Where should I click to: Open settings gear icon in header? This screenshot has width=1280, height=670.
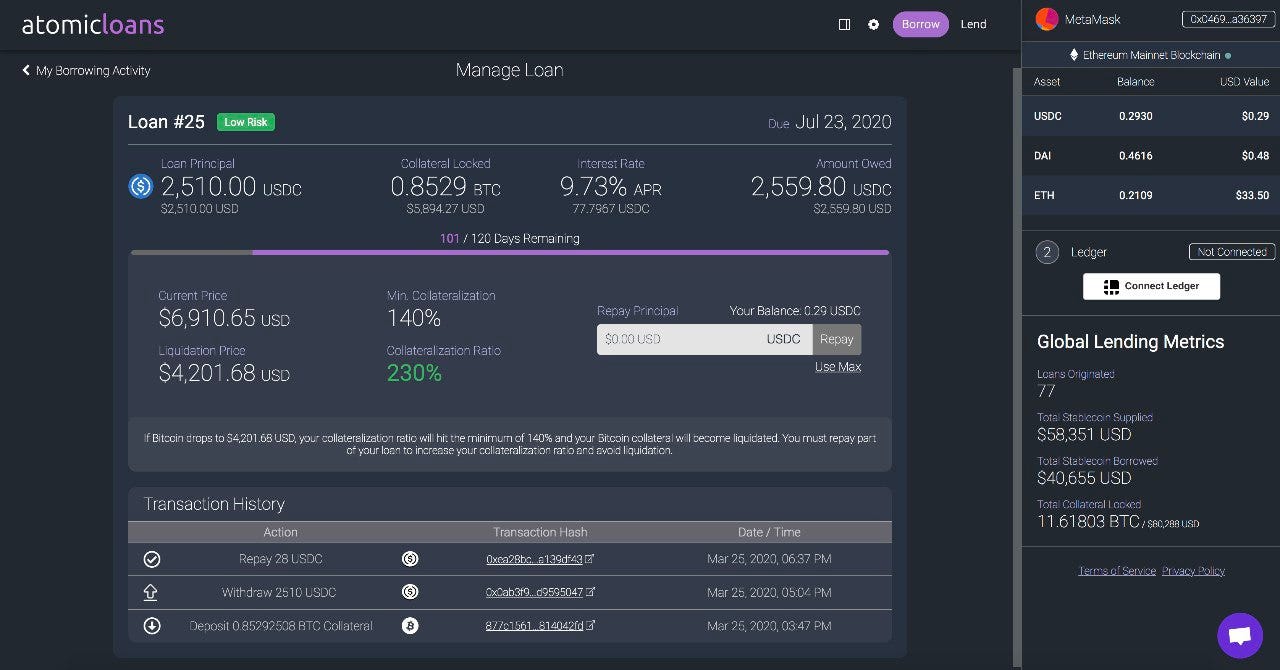point(873,24)
